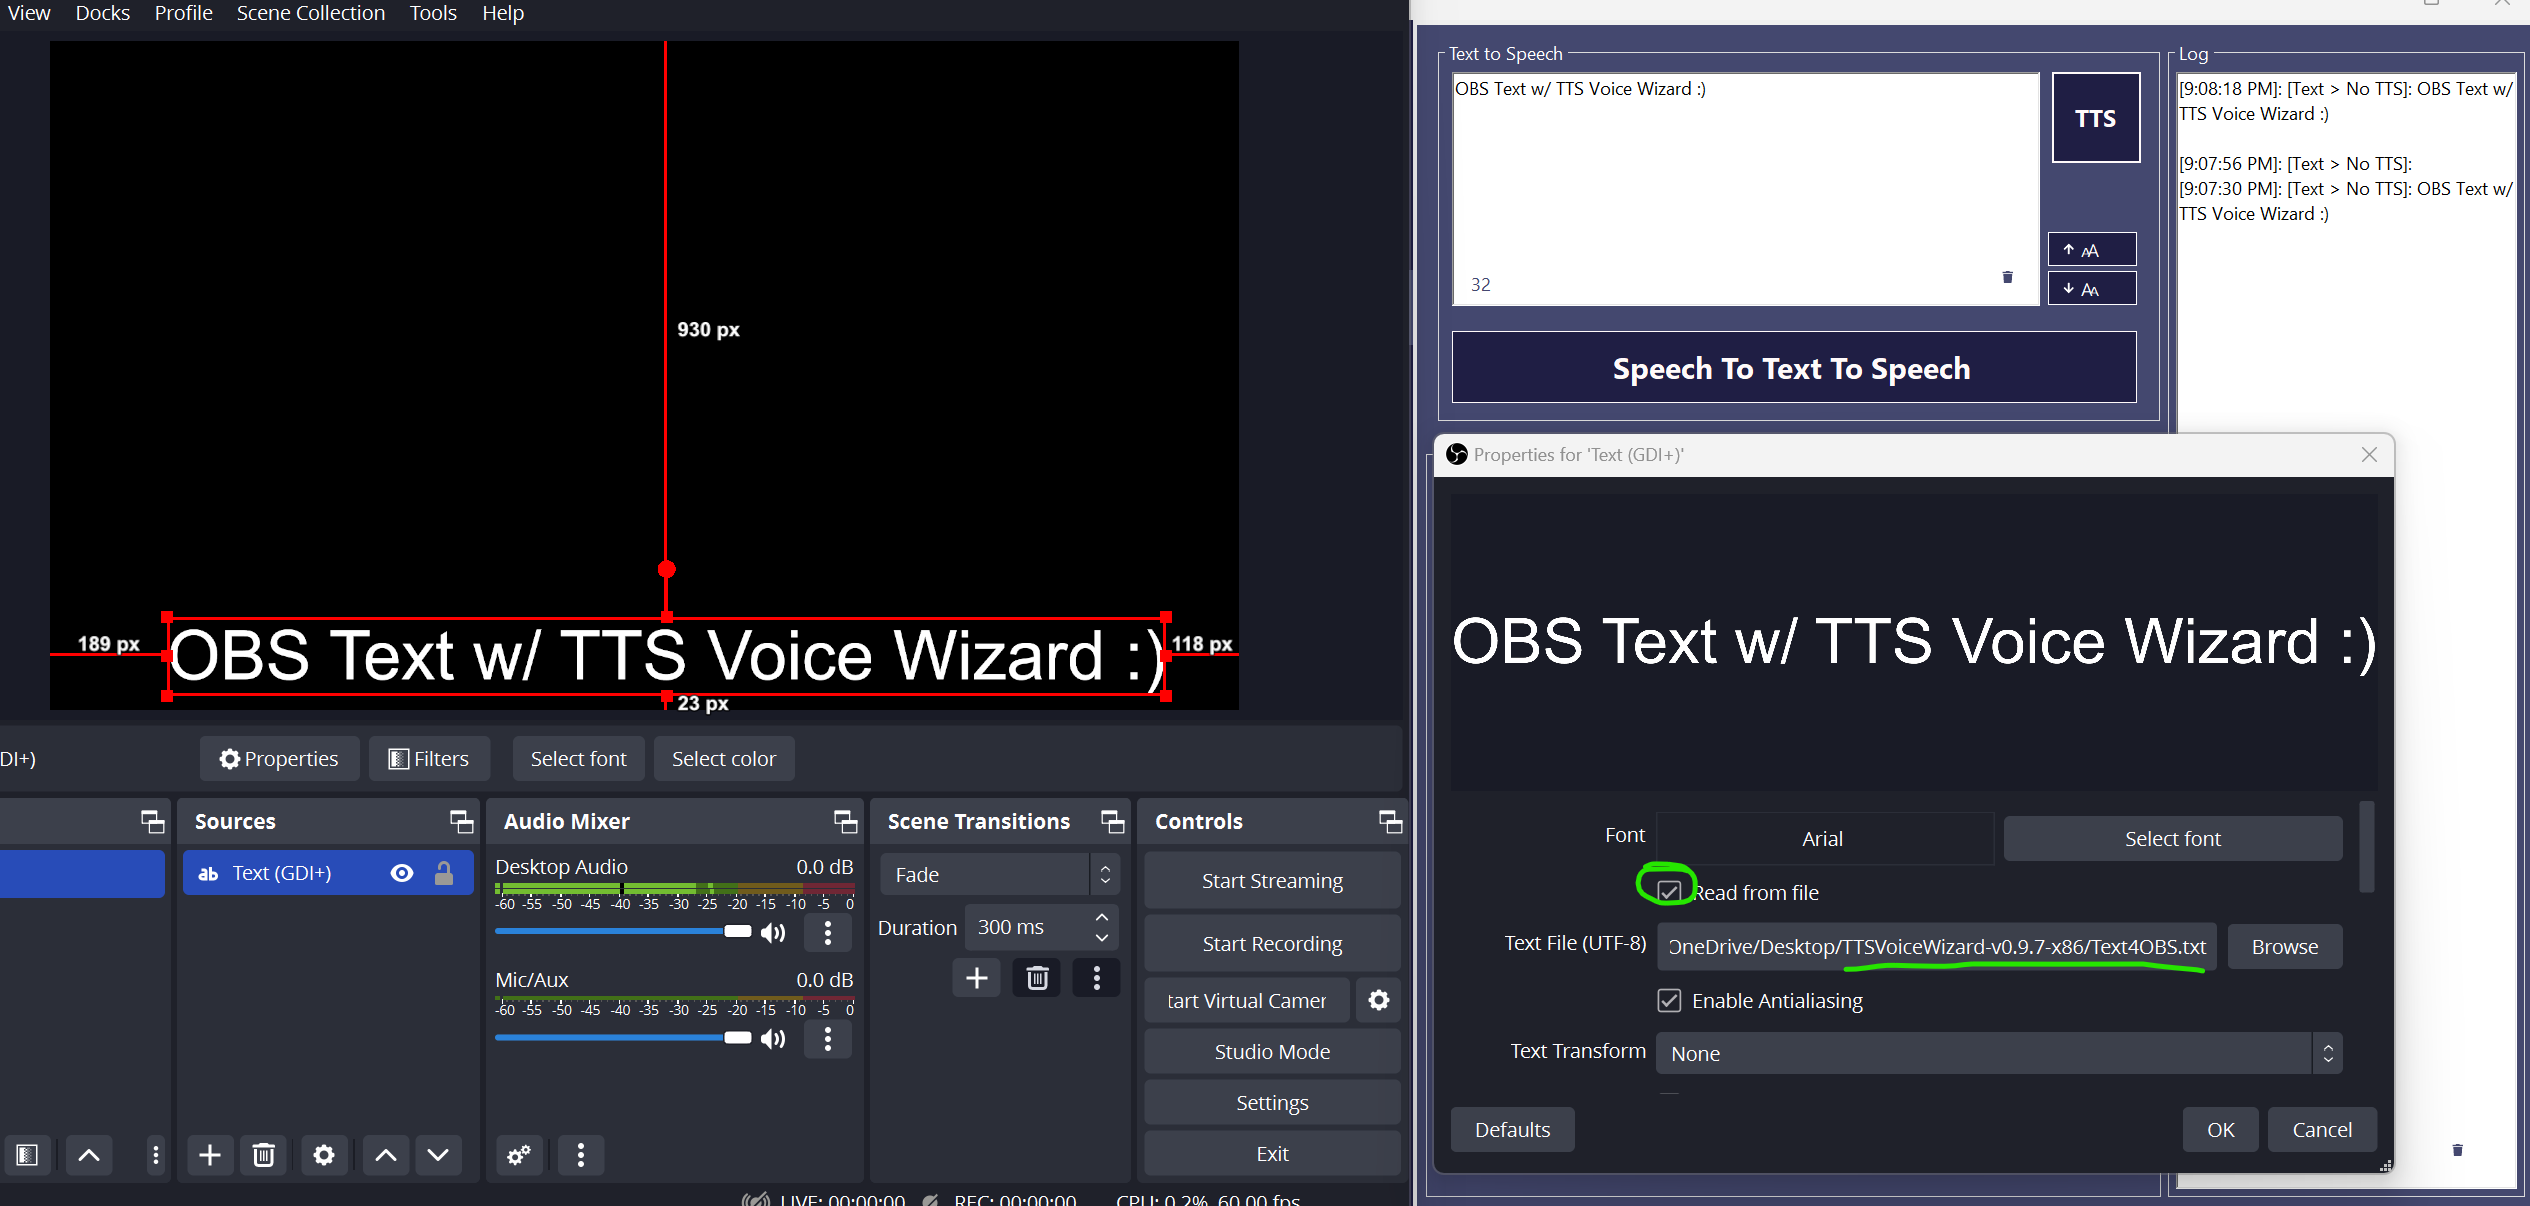
Task: Click the TTS button in Voice Wizard
Action: 2096,118
